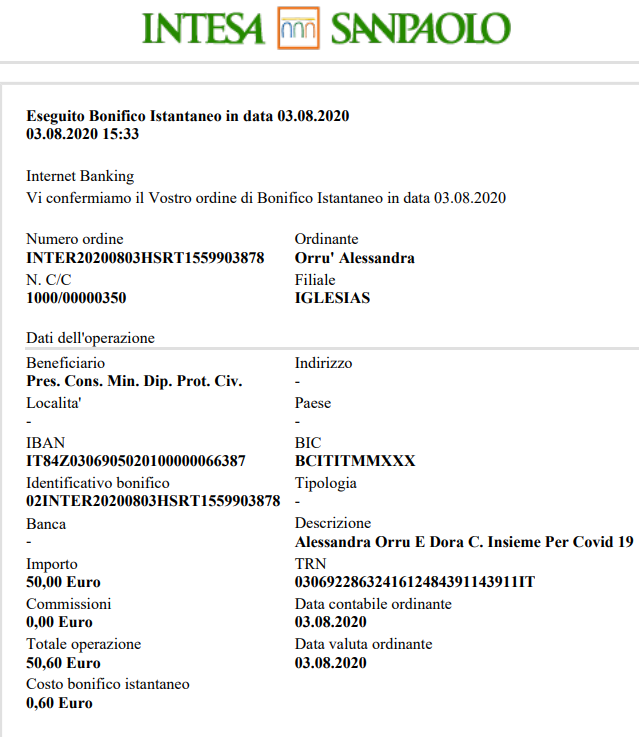This screenshot has height=737, width=639.
Task: Click the Totale operazione 50,60 Euro
Action: point(63,663)
